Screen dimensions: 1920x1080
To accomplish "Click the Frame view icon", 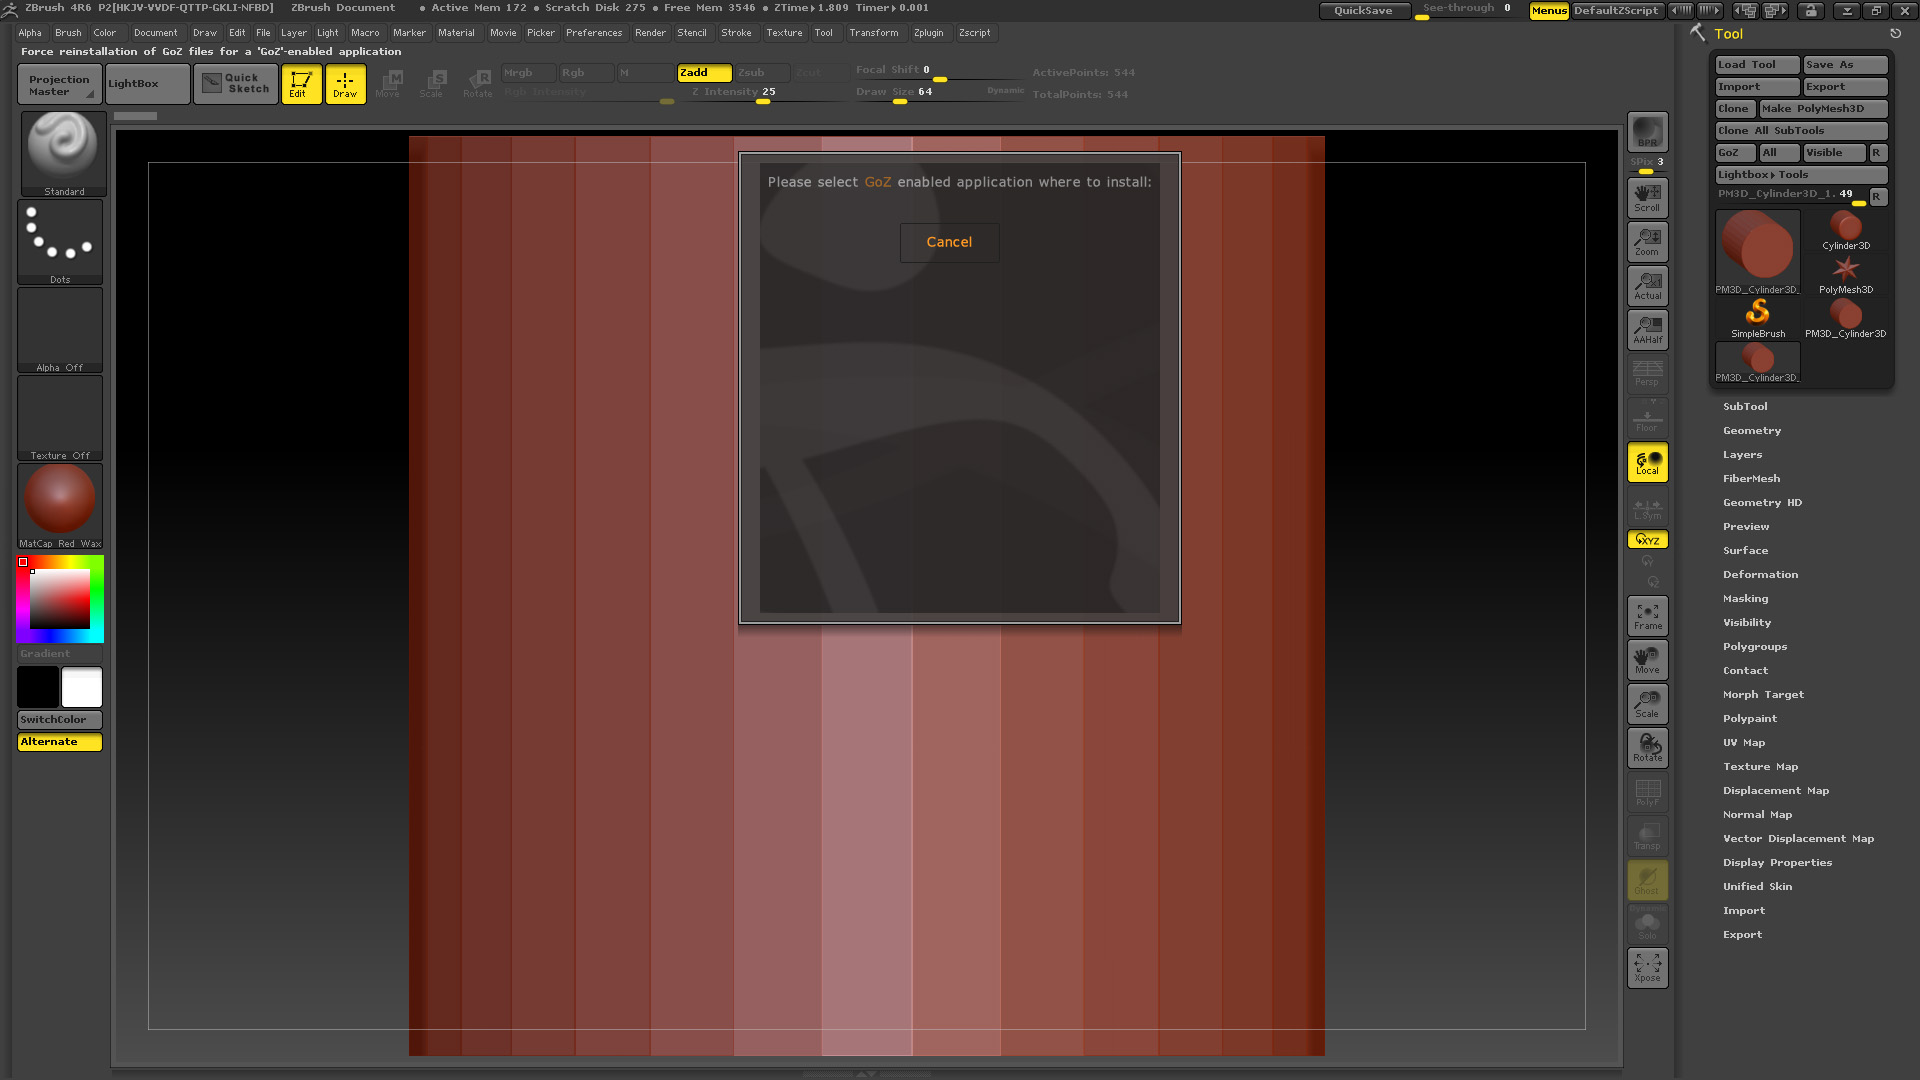I will 1647,616.
